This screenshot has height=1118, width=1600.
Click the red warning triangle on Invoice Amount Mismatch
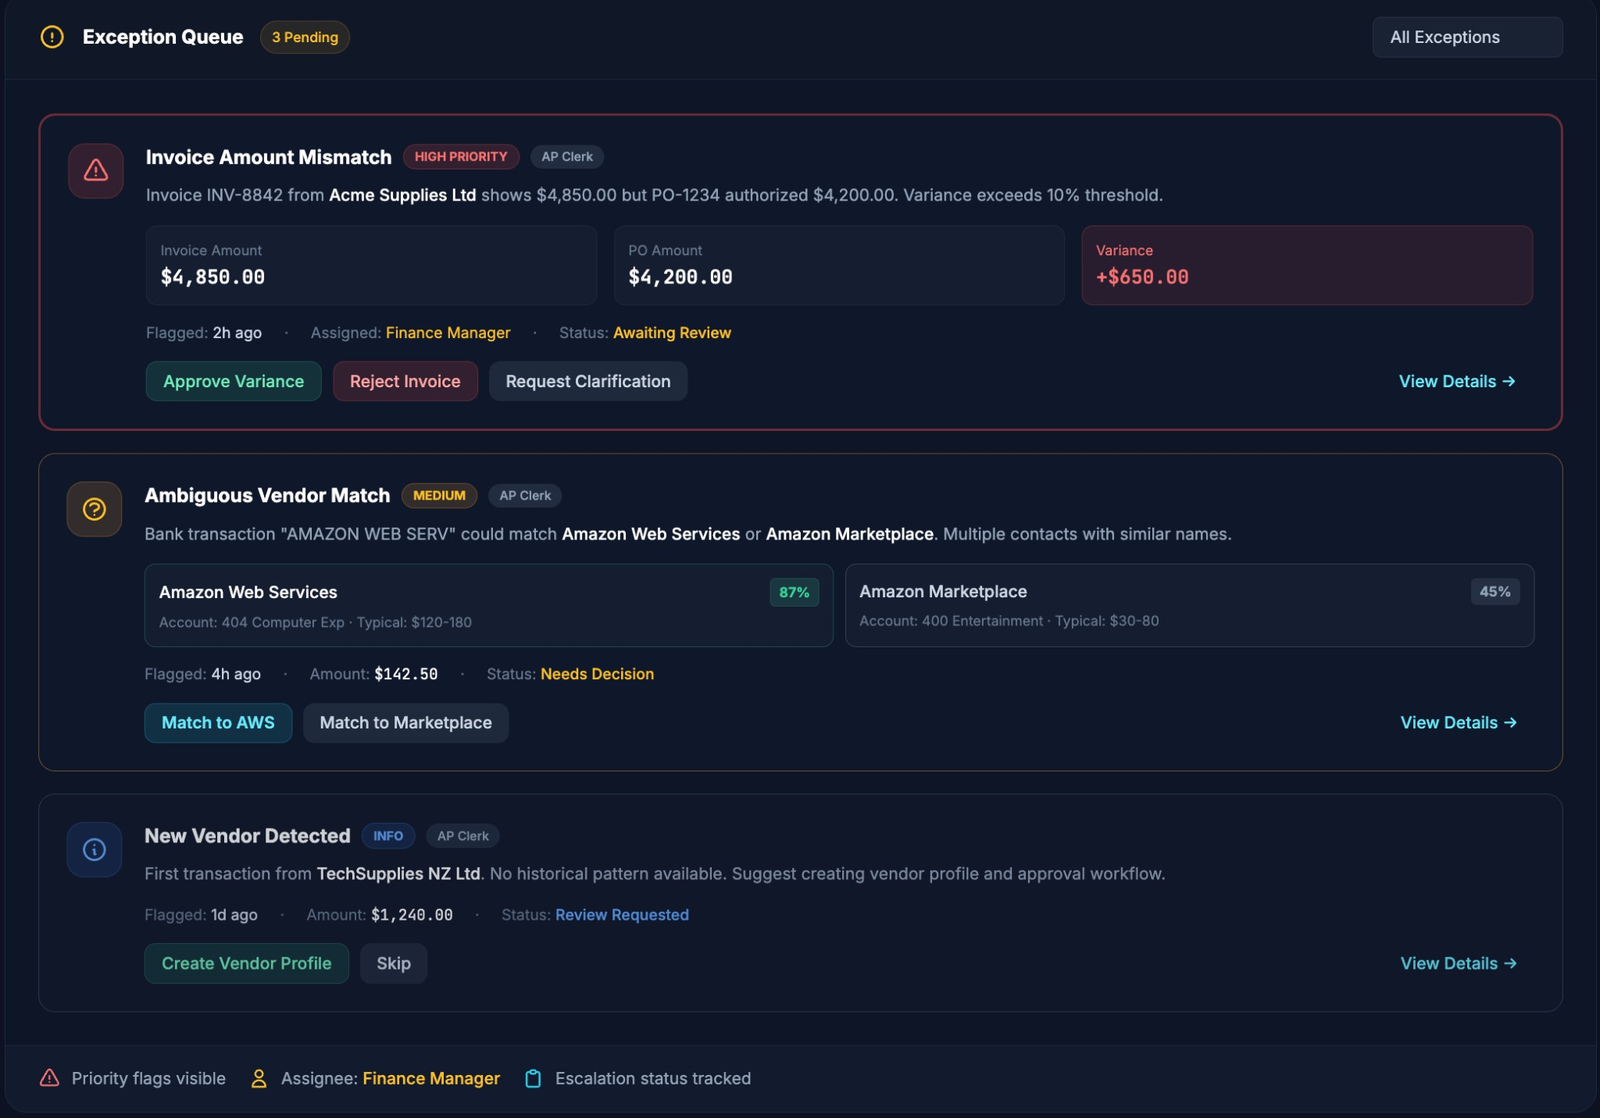[93, 170]
